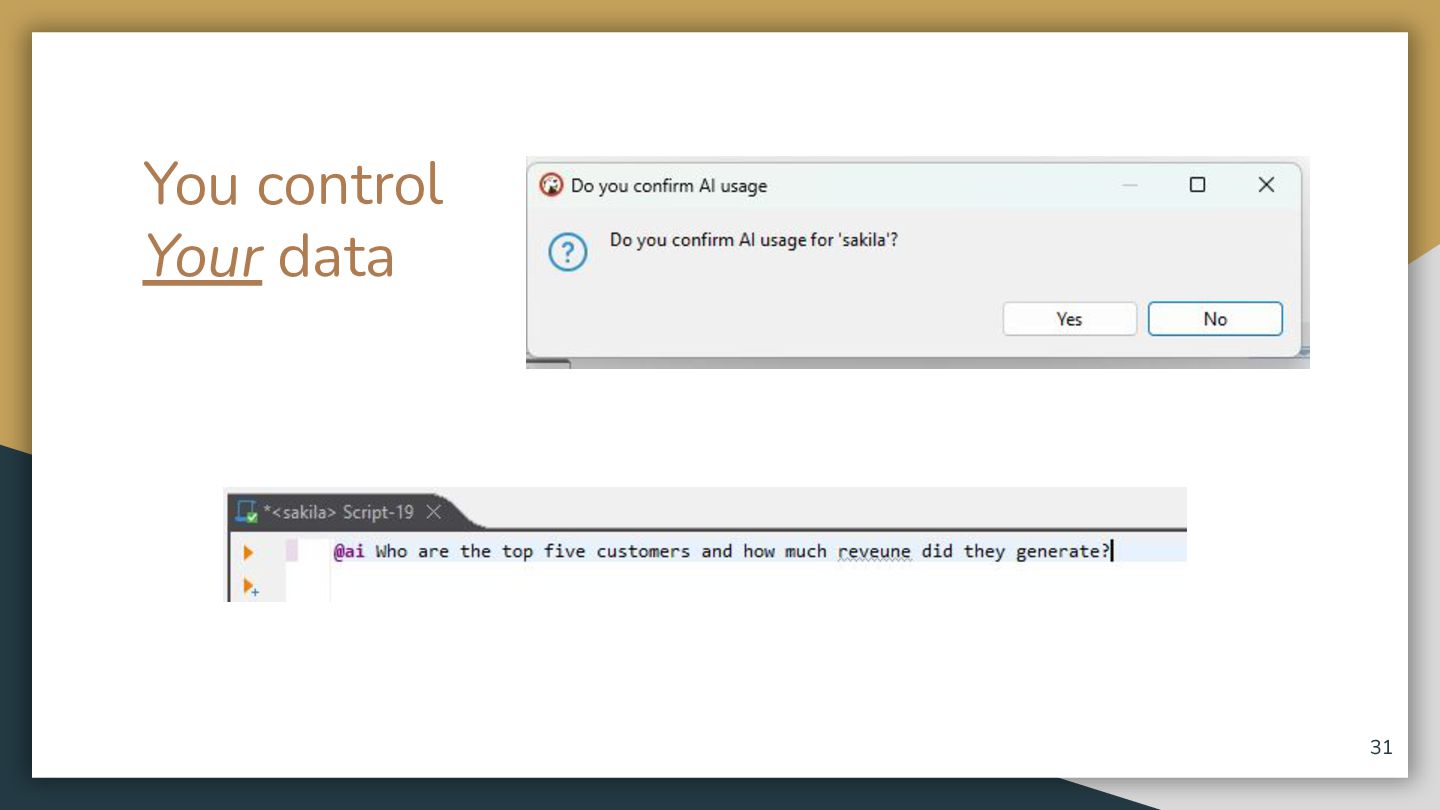This screenshot has width=1440, height=810.
Task: Click the purple gutter marker beside the query
Action: pos(292,551)
